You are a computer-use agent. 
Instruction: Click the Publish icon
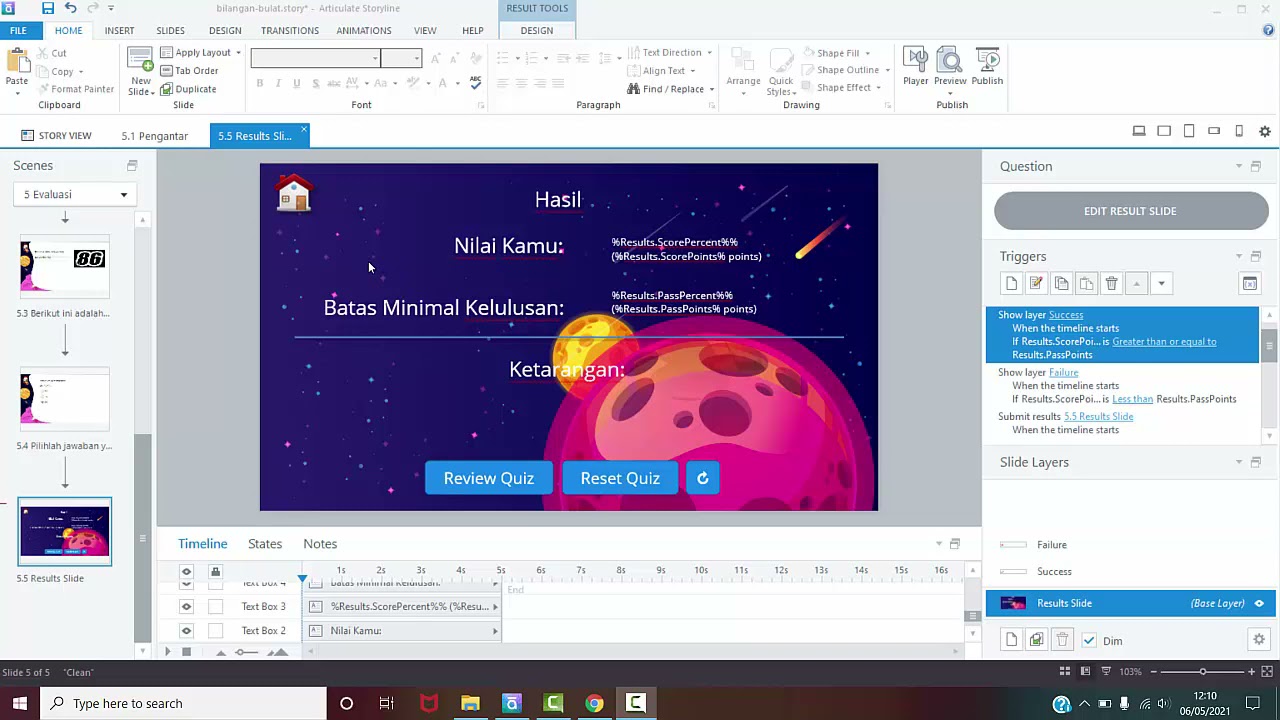987,66
